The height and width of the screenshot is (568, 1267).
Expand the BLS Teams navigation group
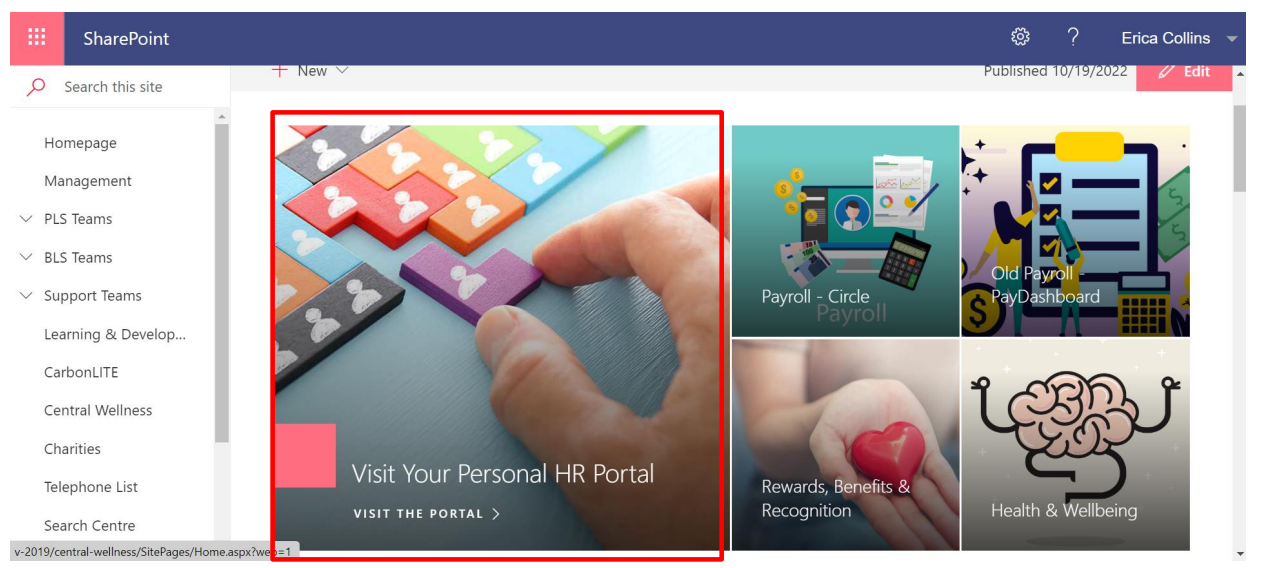[27, 257]
